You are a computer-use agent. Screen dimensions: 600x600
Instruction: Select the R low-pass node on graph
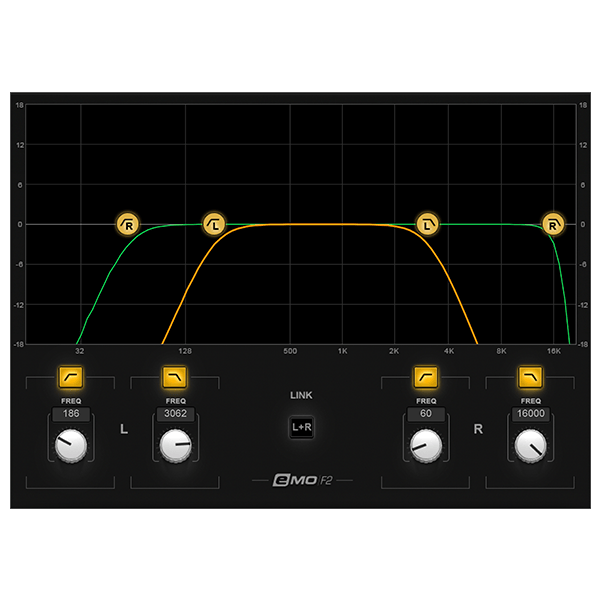click(553, 225)
